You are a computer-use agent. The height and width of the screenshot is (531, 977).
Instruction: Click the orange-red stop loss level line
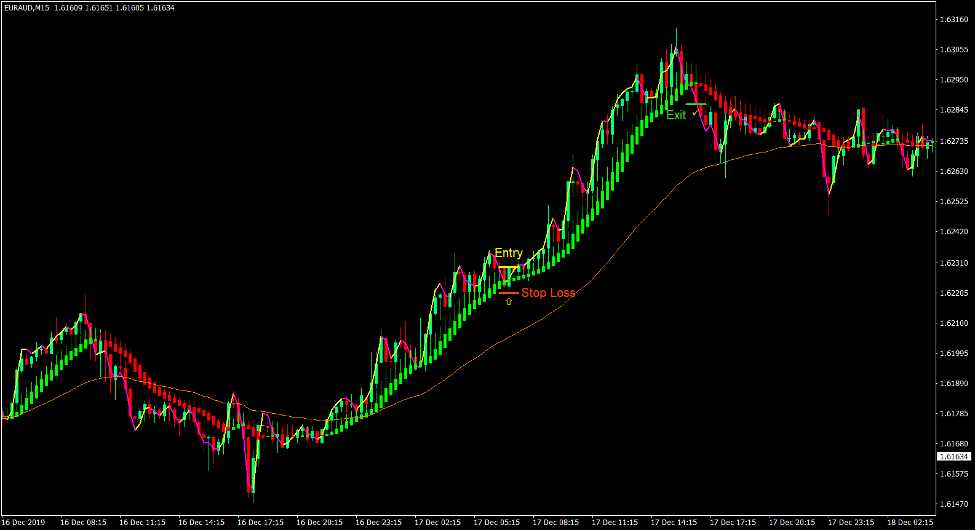(509, 292)
